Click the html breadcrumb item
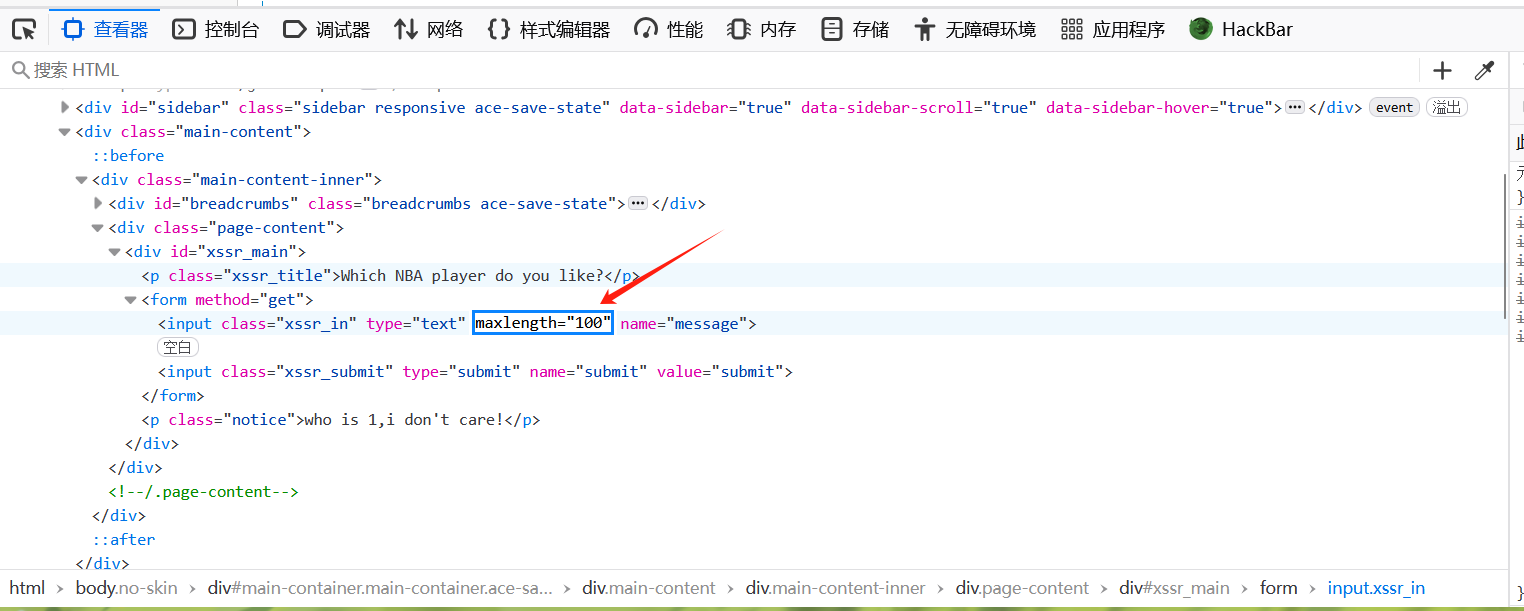Viewport: 1524px width, 611px height. [27, 588]
